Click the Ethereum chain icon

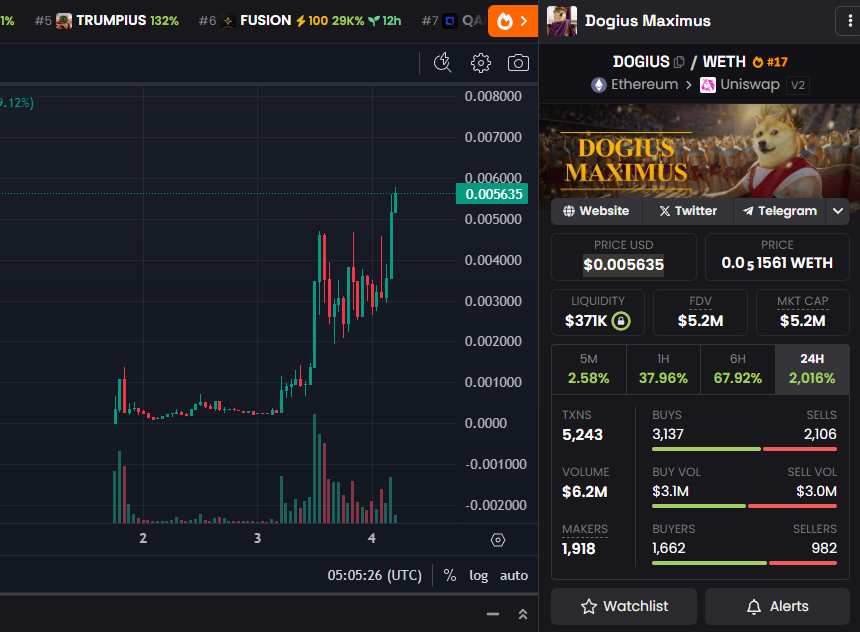[598, 85]
